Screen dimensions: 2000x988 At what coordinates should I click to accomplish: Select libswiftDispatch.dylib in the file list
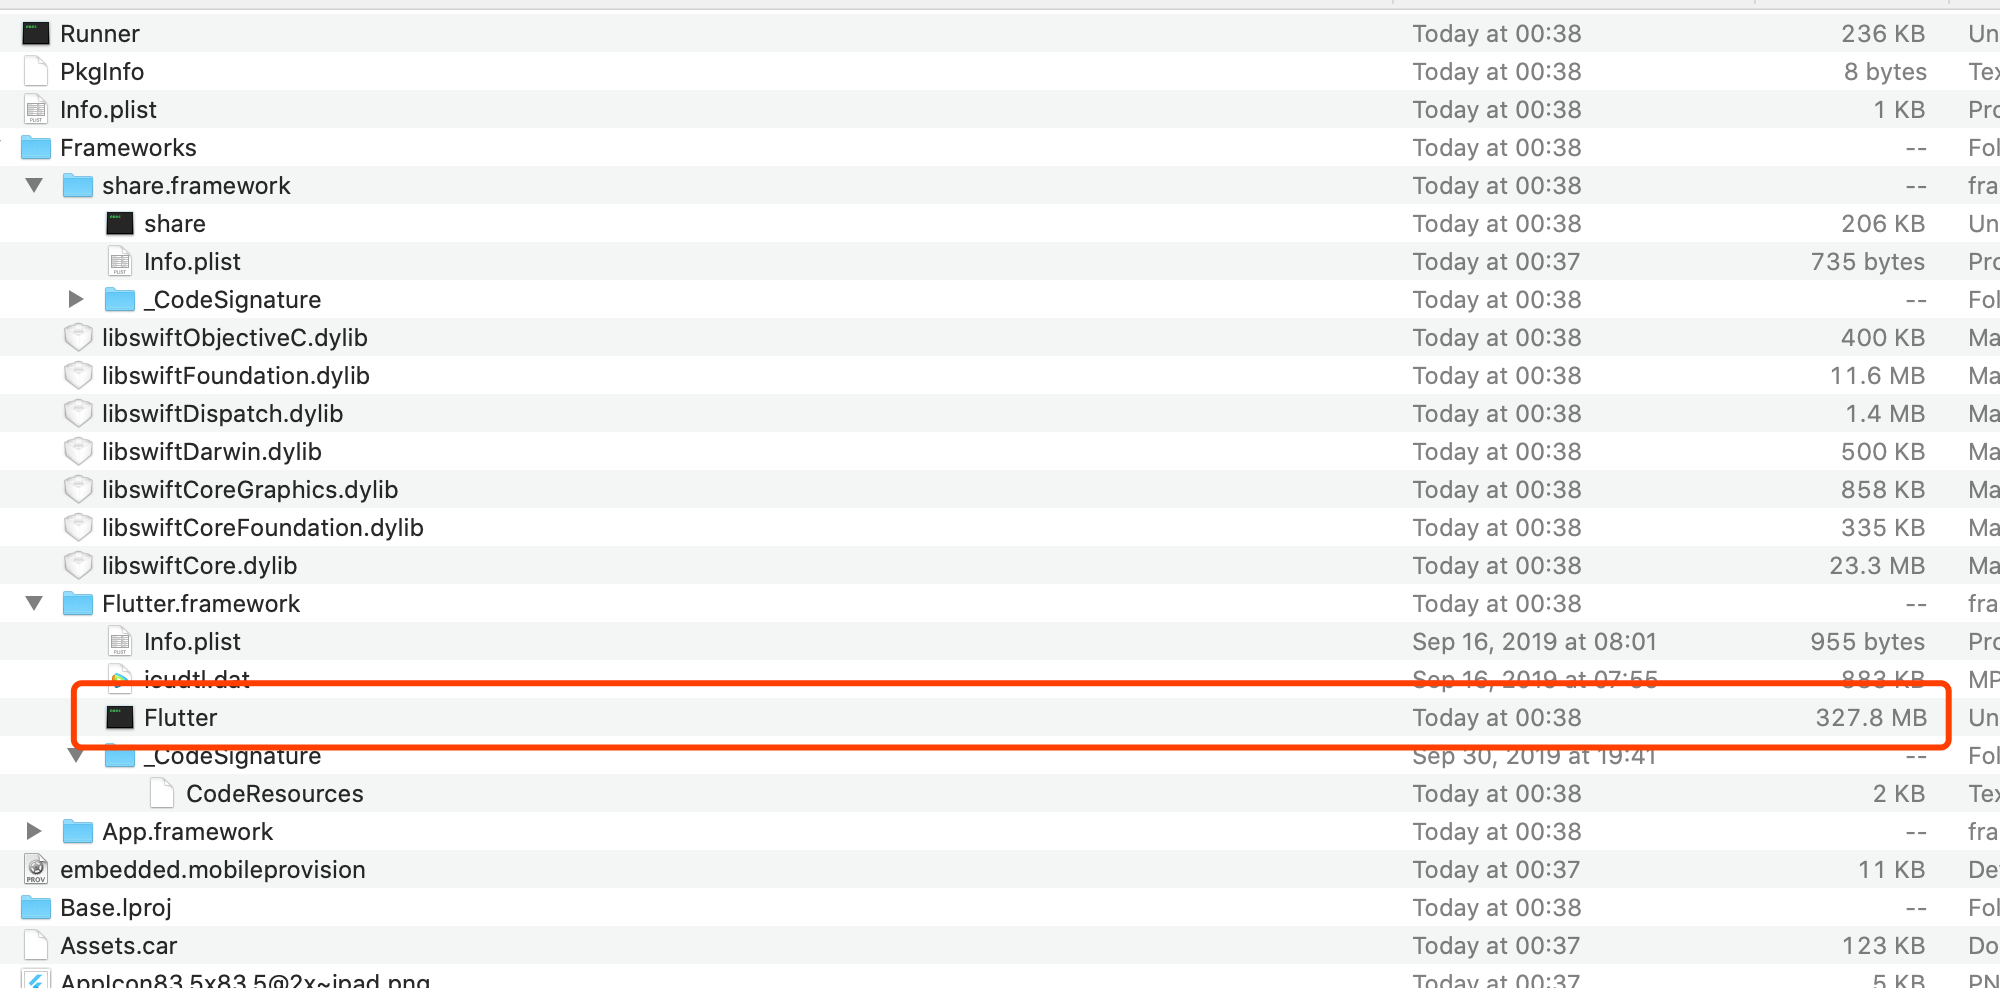pyautogui.click(x=222, y=413)
